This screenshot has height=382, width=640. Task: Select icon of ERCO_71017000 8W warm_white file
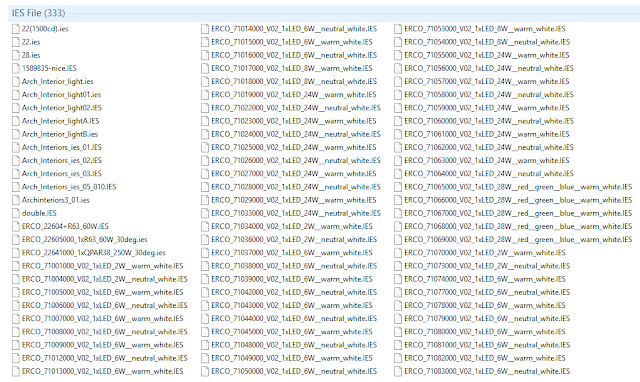(205, 68)
